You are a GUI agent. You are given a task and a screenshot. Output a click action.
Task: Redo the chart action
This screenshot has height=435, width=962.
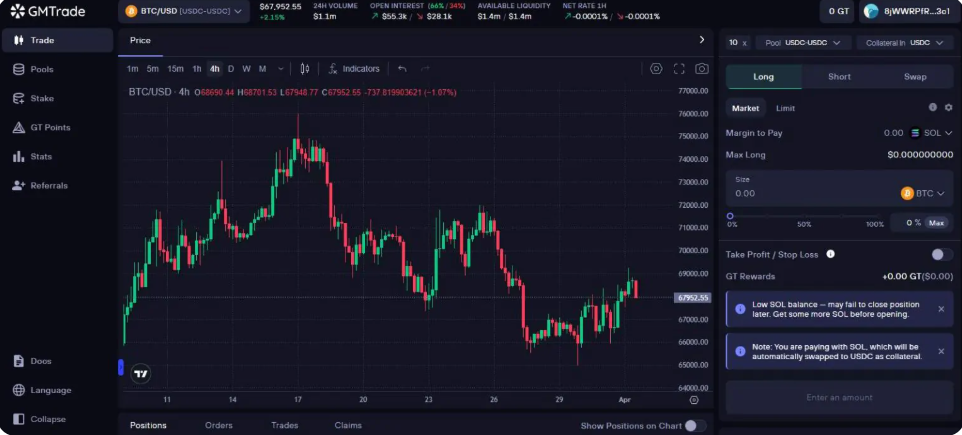point(425,69)
